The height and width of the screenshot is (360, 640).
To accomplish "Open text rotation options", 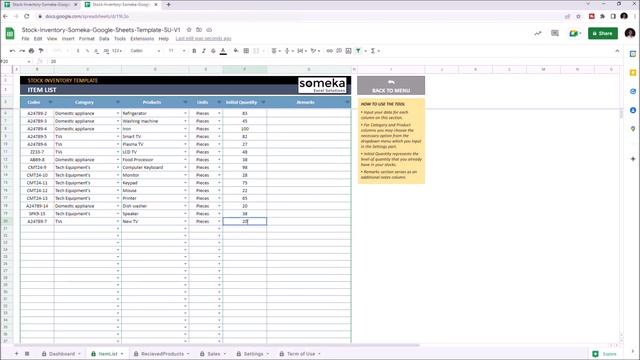I will point(315,51).
